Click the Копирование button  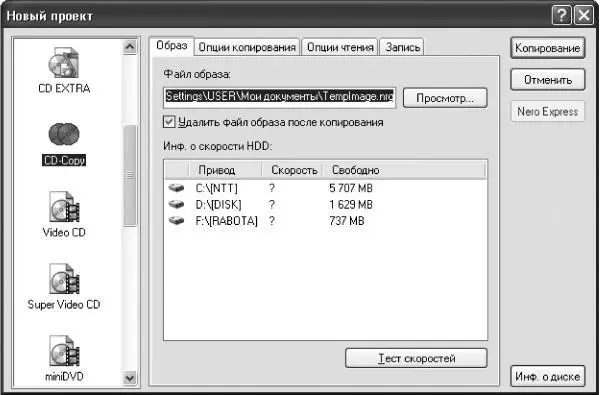548,48
